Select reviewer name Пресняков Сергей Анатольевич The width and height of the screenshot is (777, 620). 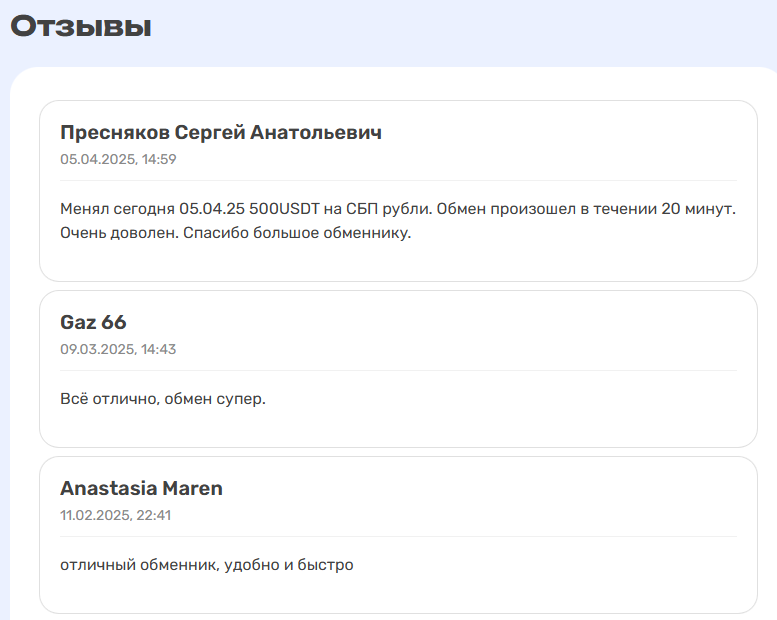tap(220, 132)
